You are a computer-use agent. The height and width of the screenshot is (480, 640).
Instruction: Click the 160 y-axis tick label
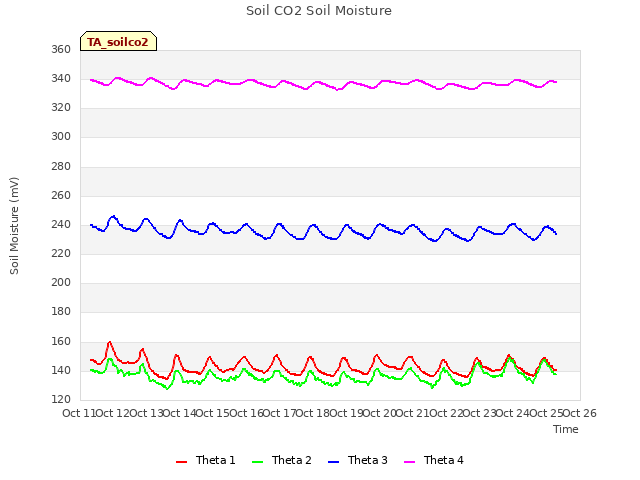pos(61,342)
